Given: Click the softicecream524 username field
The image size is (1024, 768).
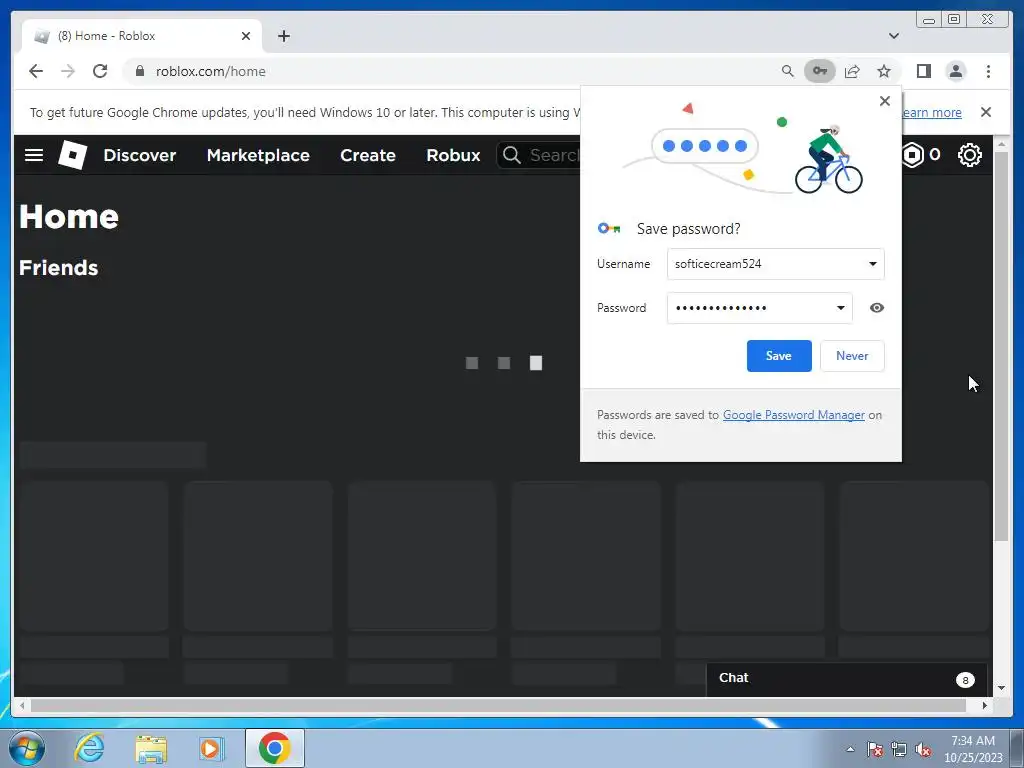Looking at the screenshot, I should [x=775, y=264].
